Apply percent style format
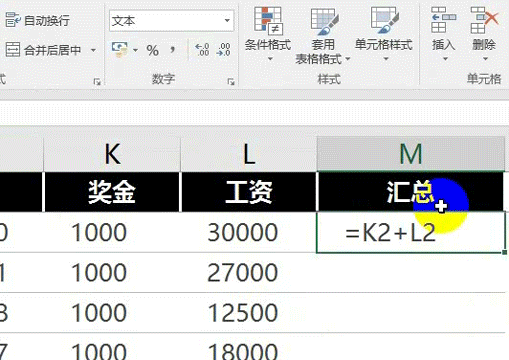509x360 pixels. tap(153, 51)
